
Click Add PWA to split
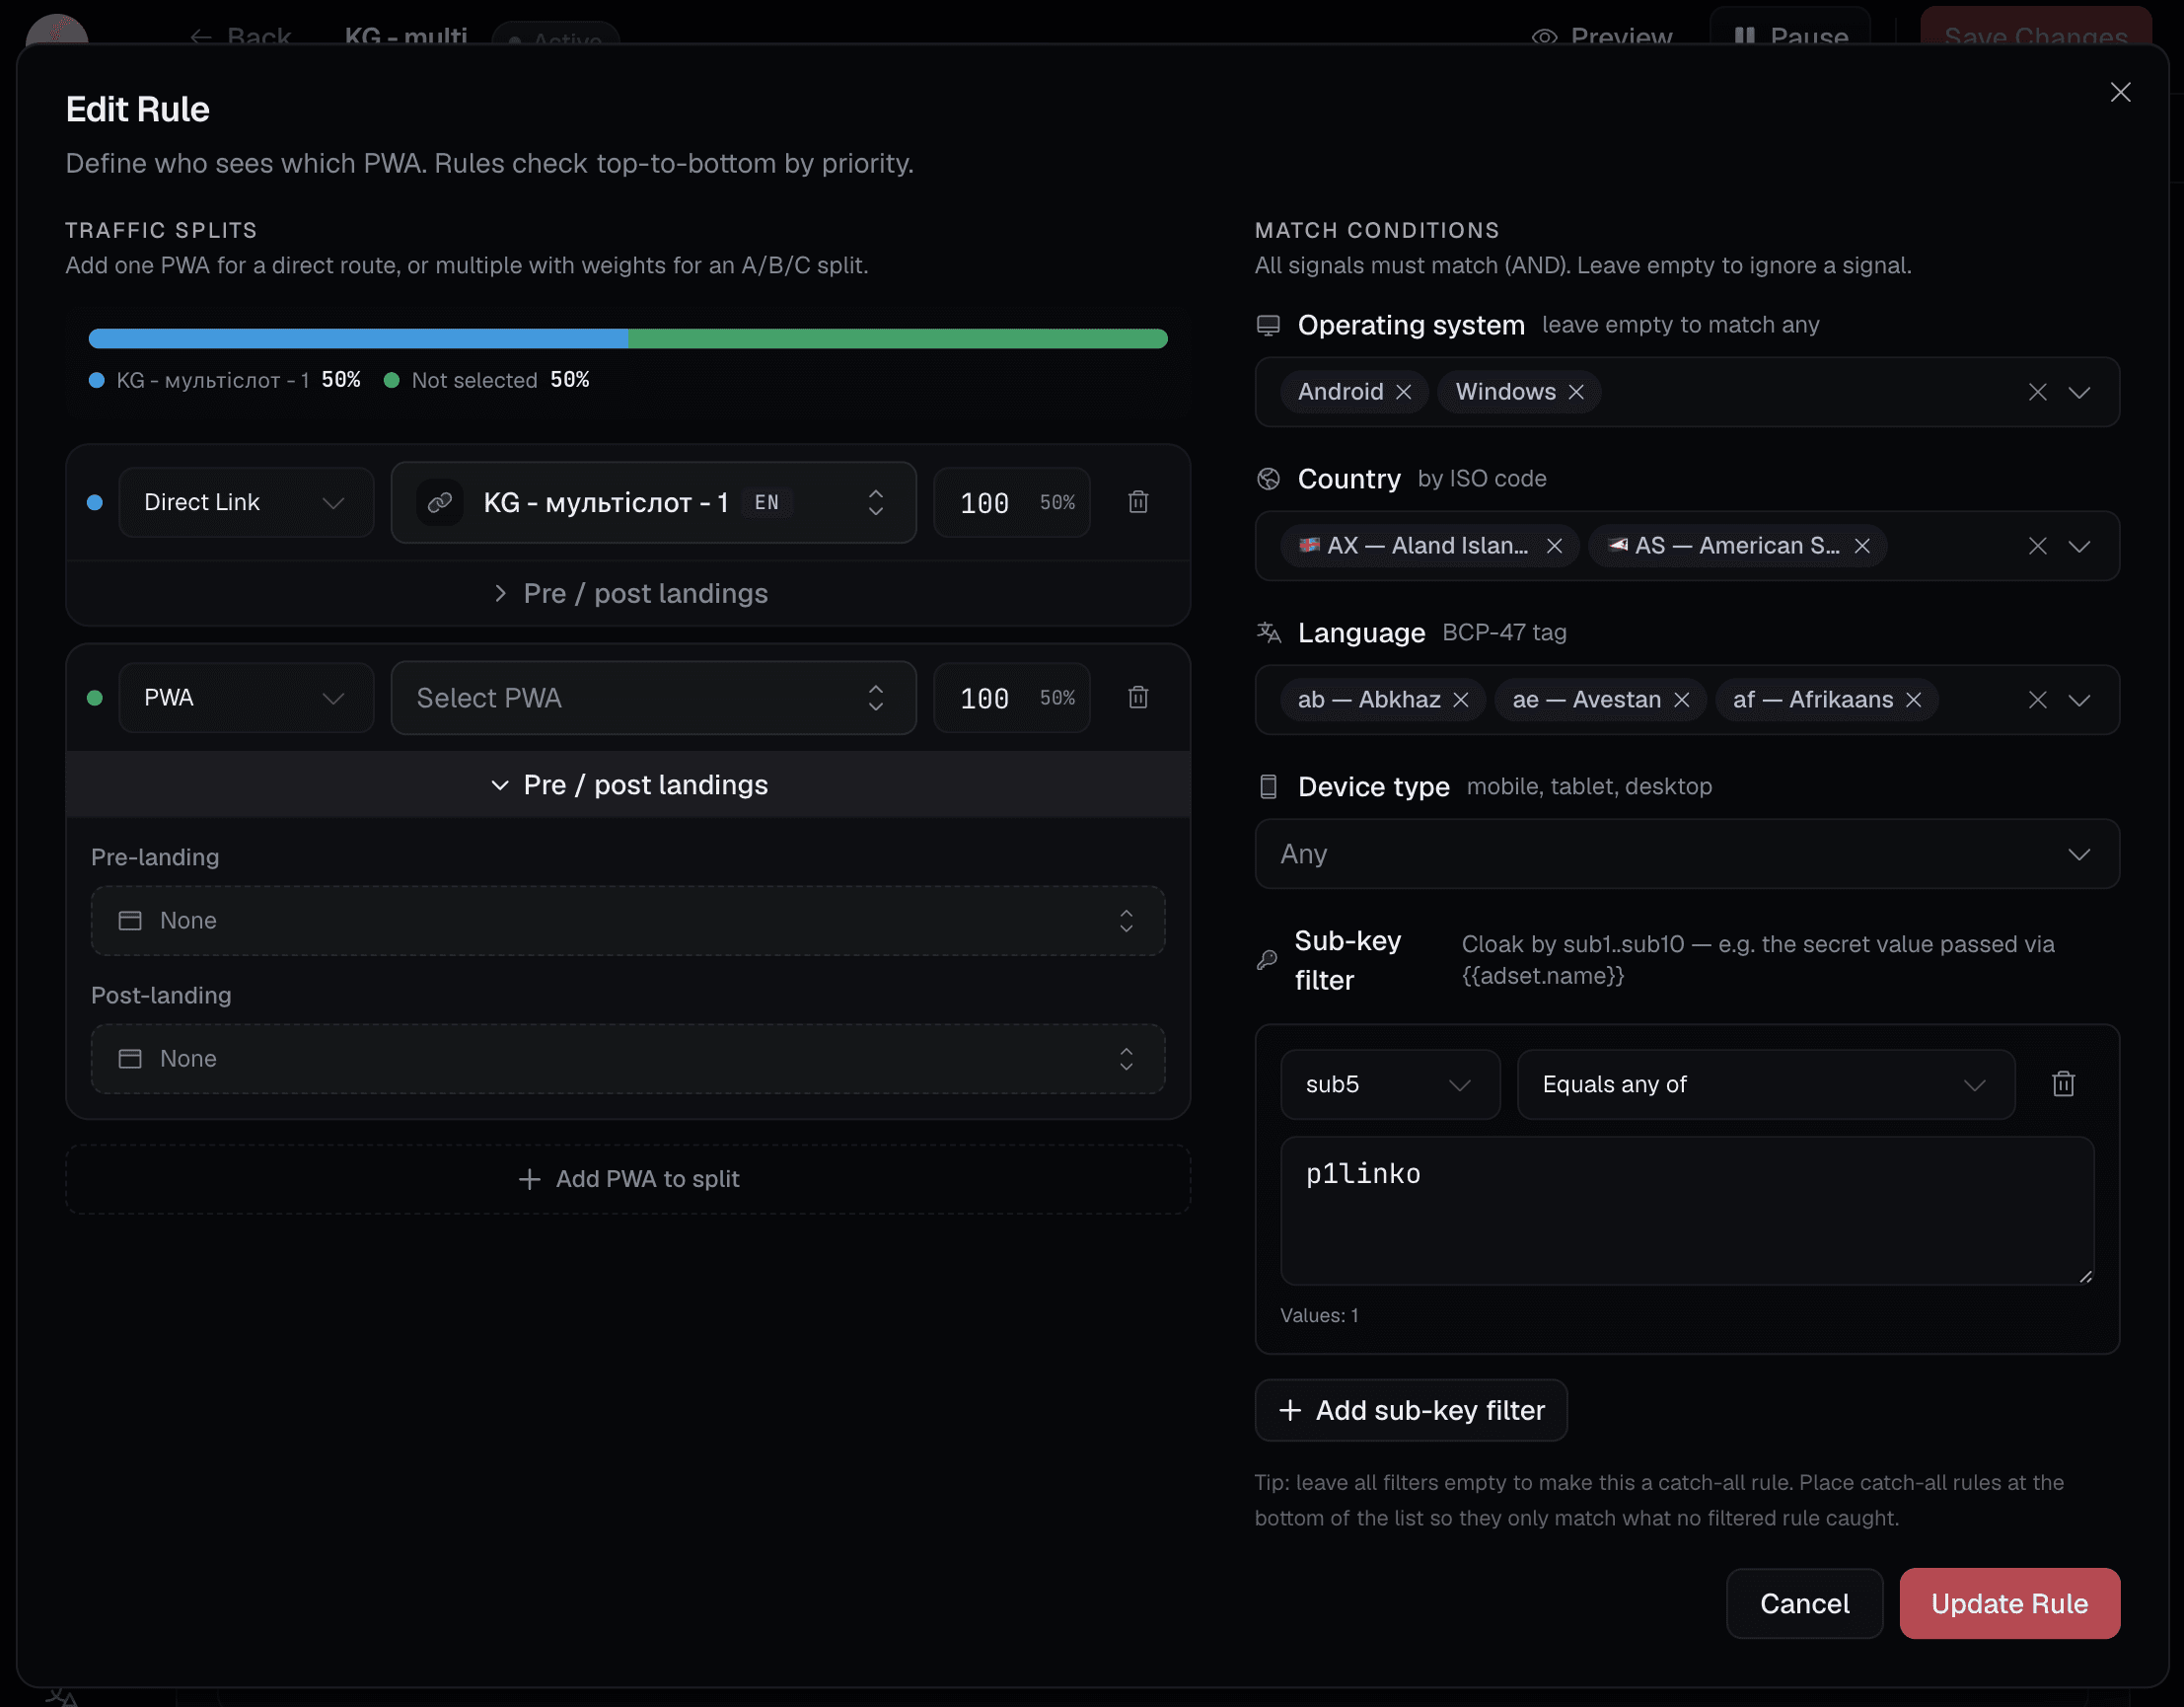pos(628,1179)
